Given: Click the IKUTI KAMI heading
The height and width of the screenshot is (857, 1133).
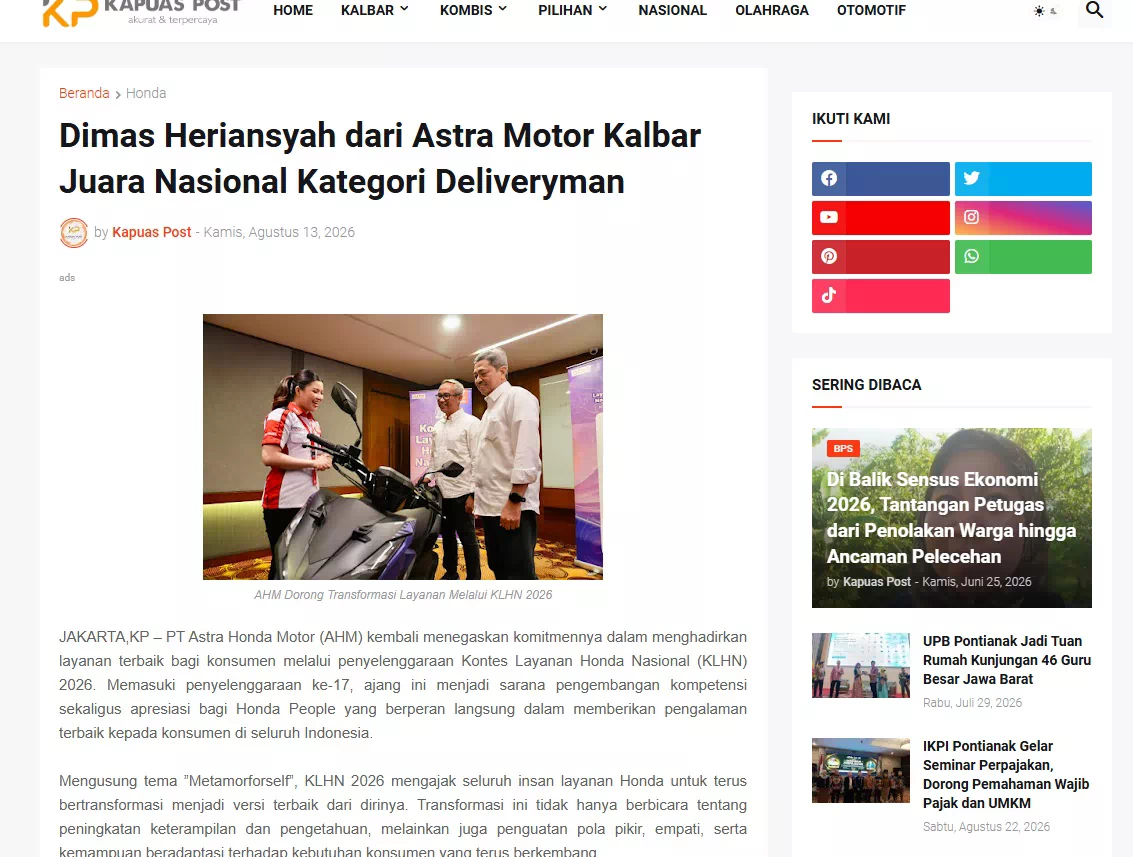Looking at the screenshot, I should 850,119.
